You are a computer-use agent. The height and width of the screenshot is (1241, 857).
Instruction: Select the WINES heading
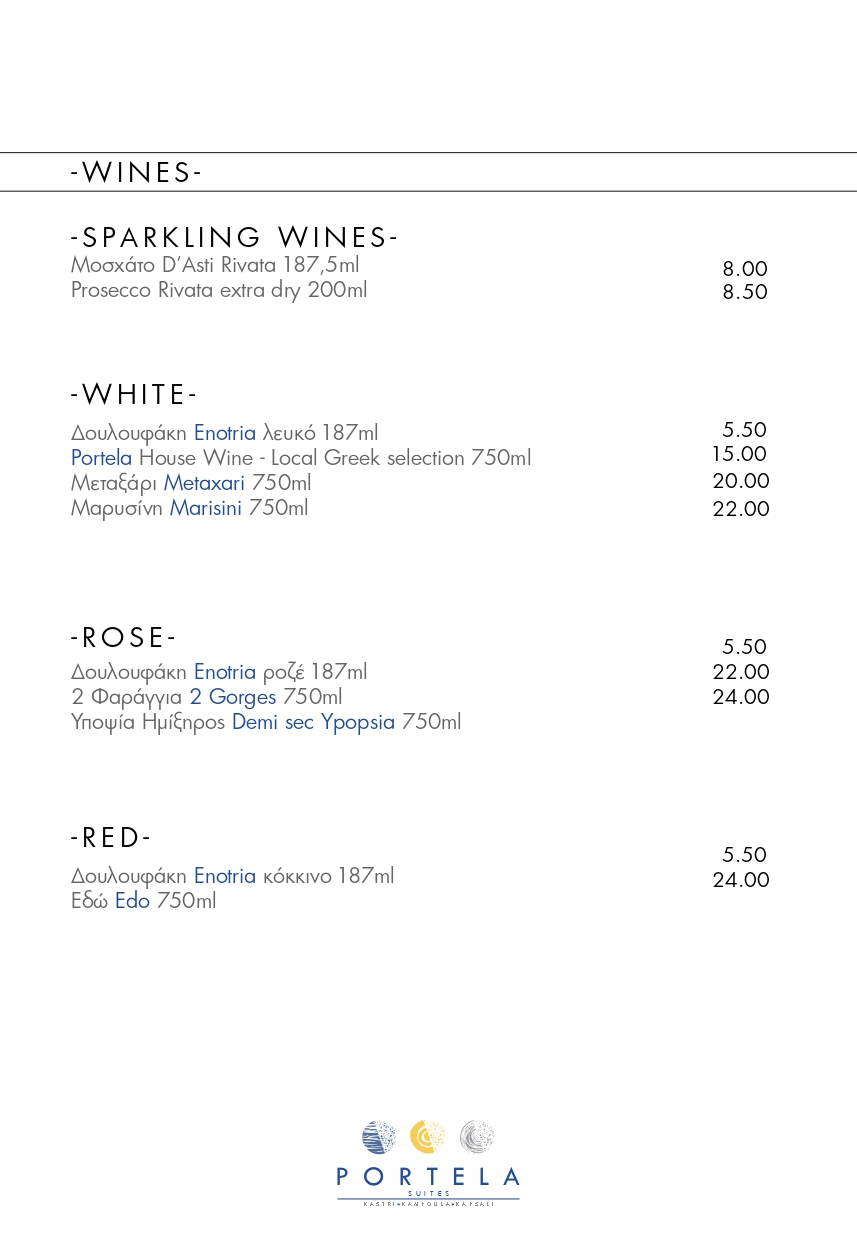pyautogui.click(x=136, y=172)
